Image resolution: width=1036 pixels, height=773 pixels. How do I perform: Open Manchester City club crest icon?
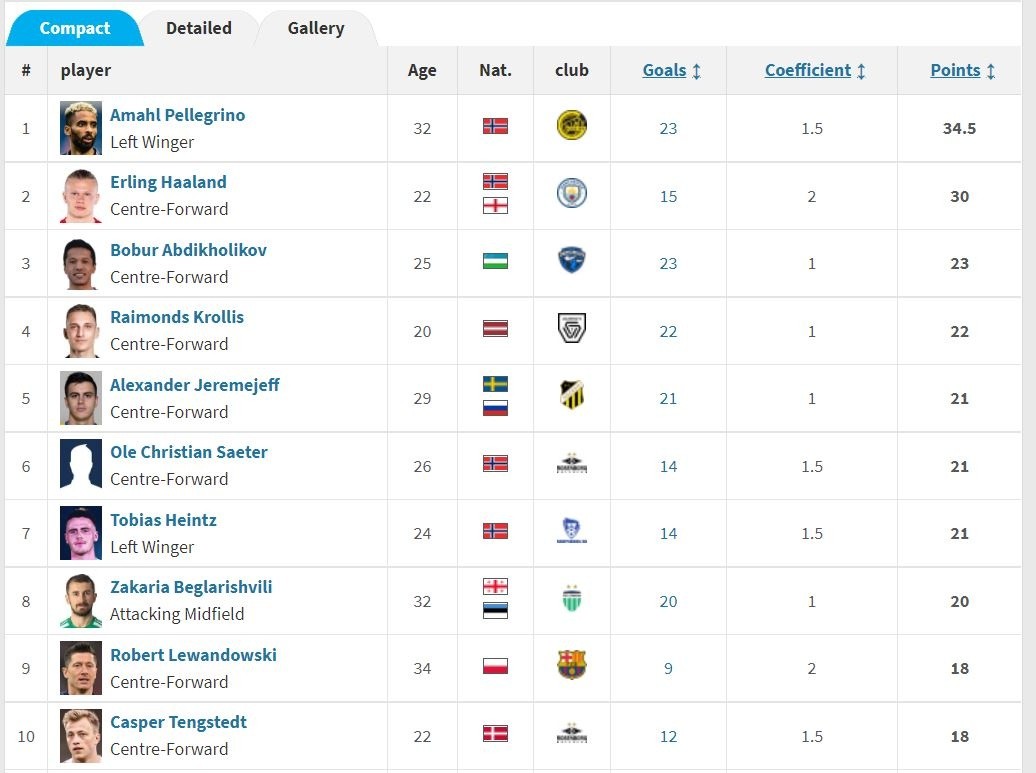pos(571,194)
